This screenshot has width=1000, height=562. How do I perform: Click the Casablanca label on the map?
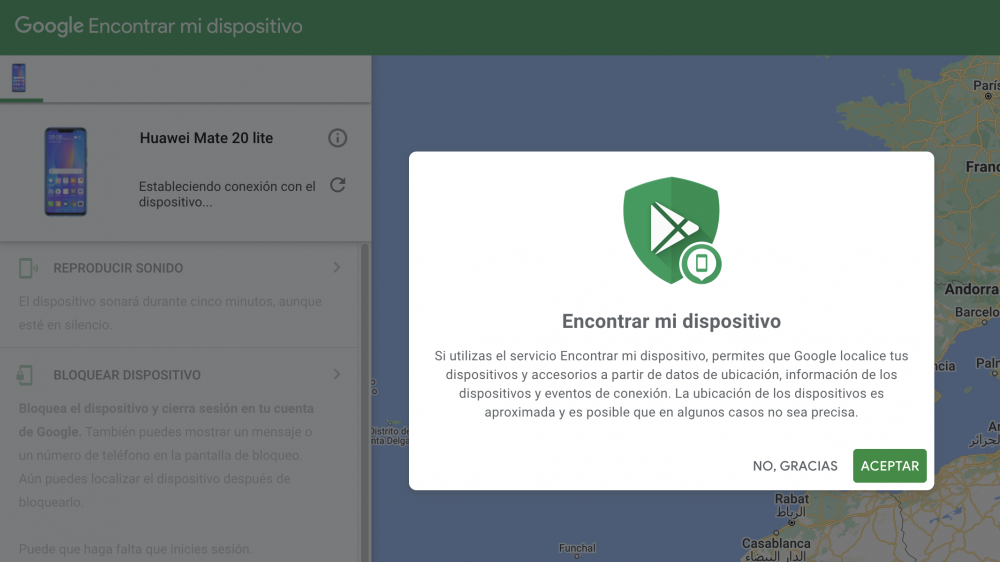coord(776,544)
